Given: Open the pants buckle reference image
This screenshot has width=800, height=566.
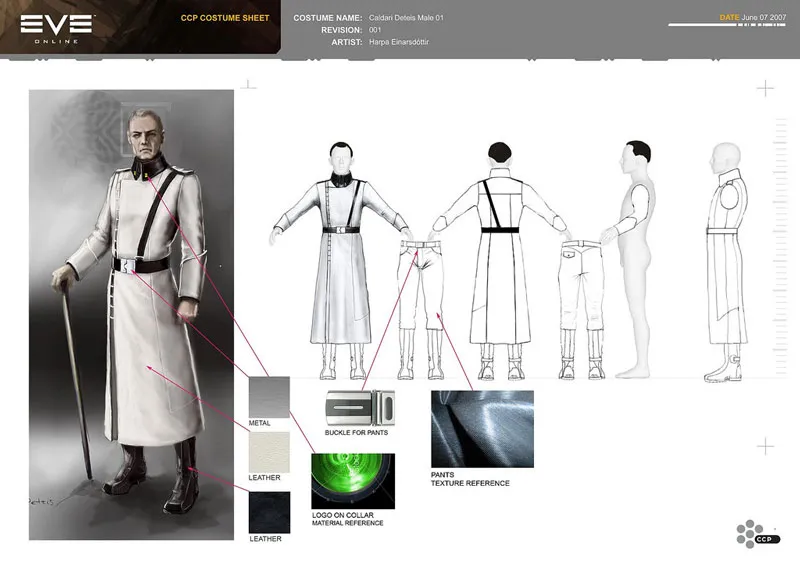Looking at the screenshot, I should point(360,408).
